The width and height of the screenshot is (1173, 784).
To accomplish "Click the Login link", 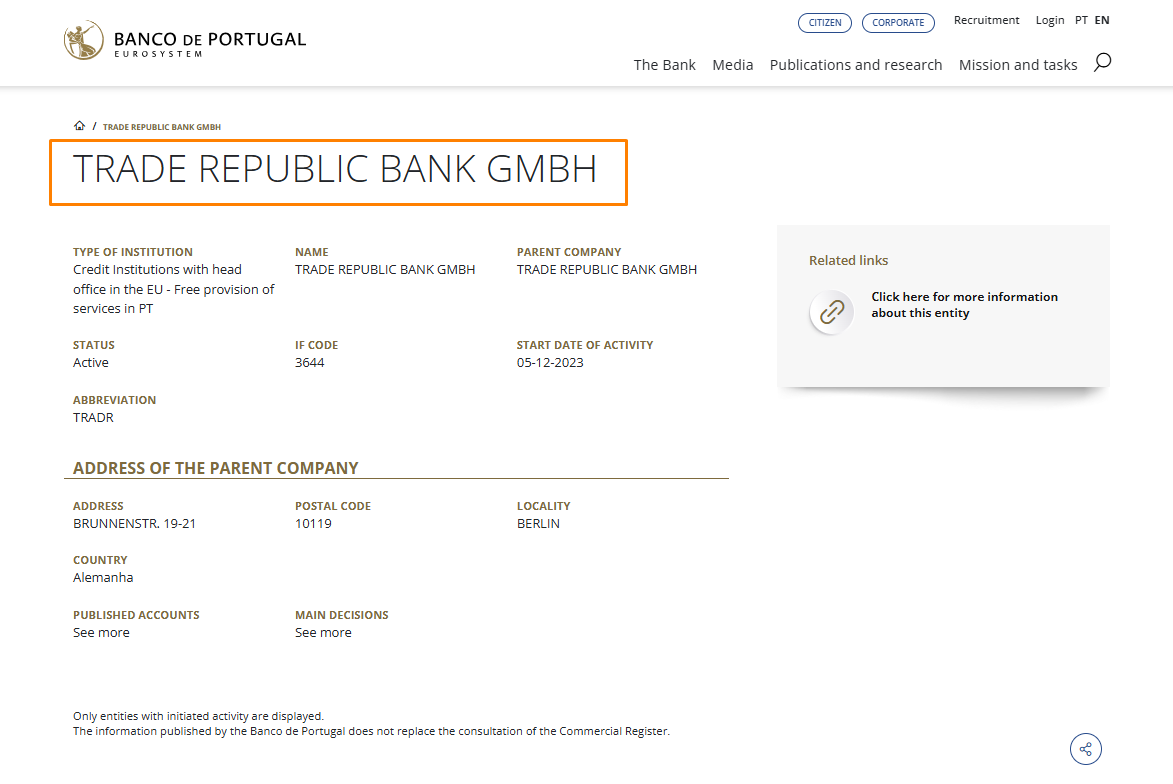I will click(x=1050, y=20).
